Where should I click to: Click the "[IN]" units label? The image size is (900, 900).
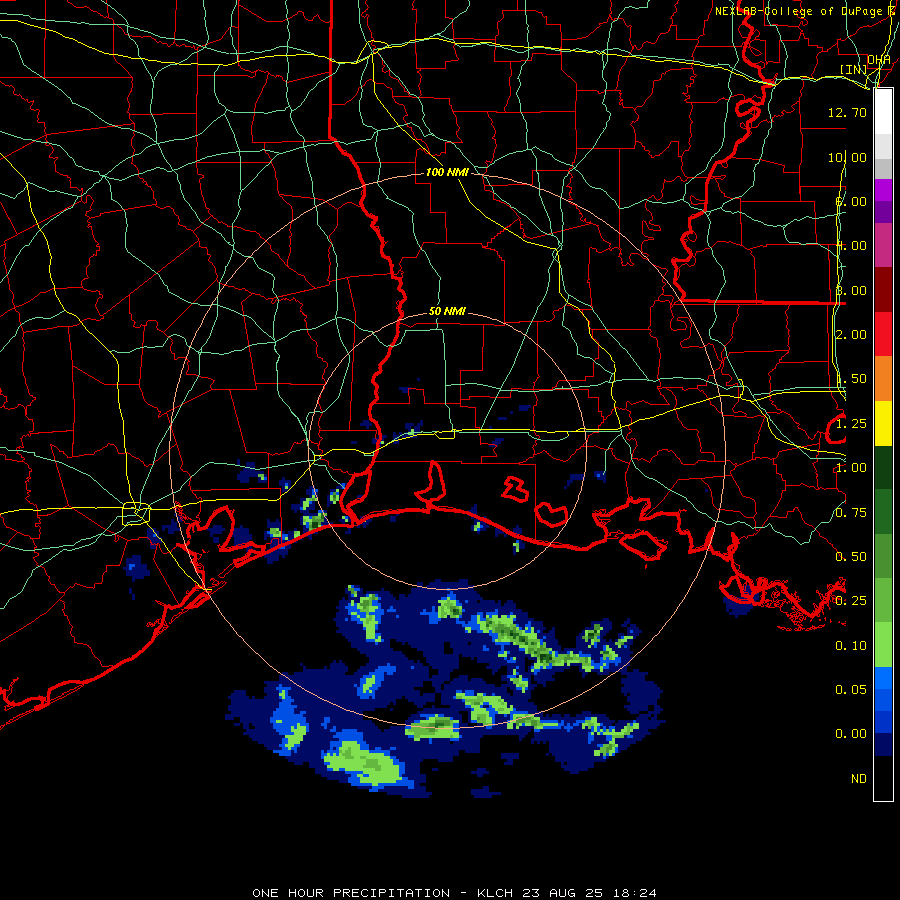tap(853, 69)
